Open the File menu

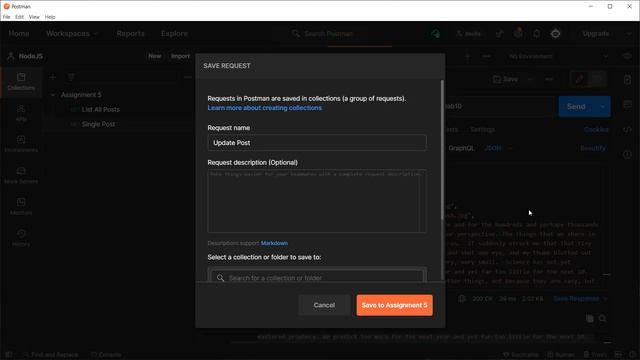[7, 17]
